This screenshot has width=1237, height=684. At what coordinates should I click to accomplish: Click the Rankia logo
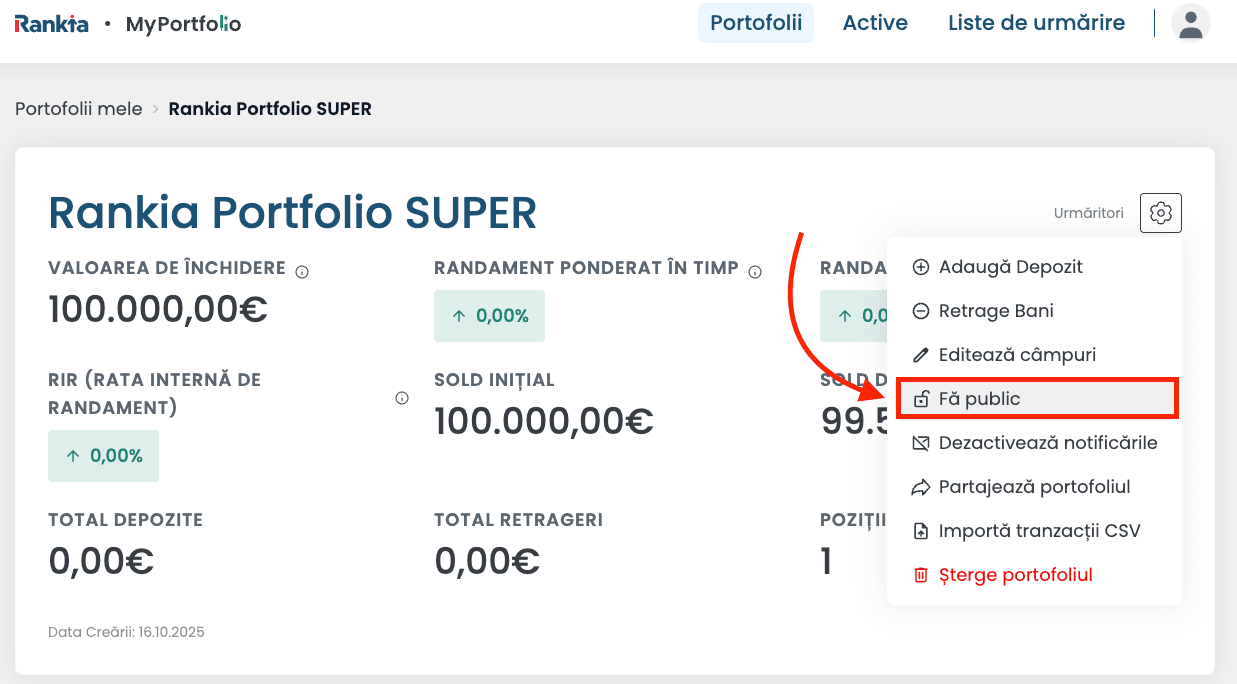51,24
